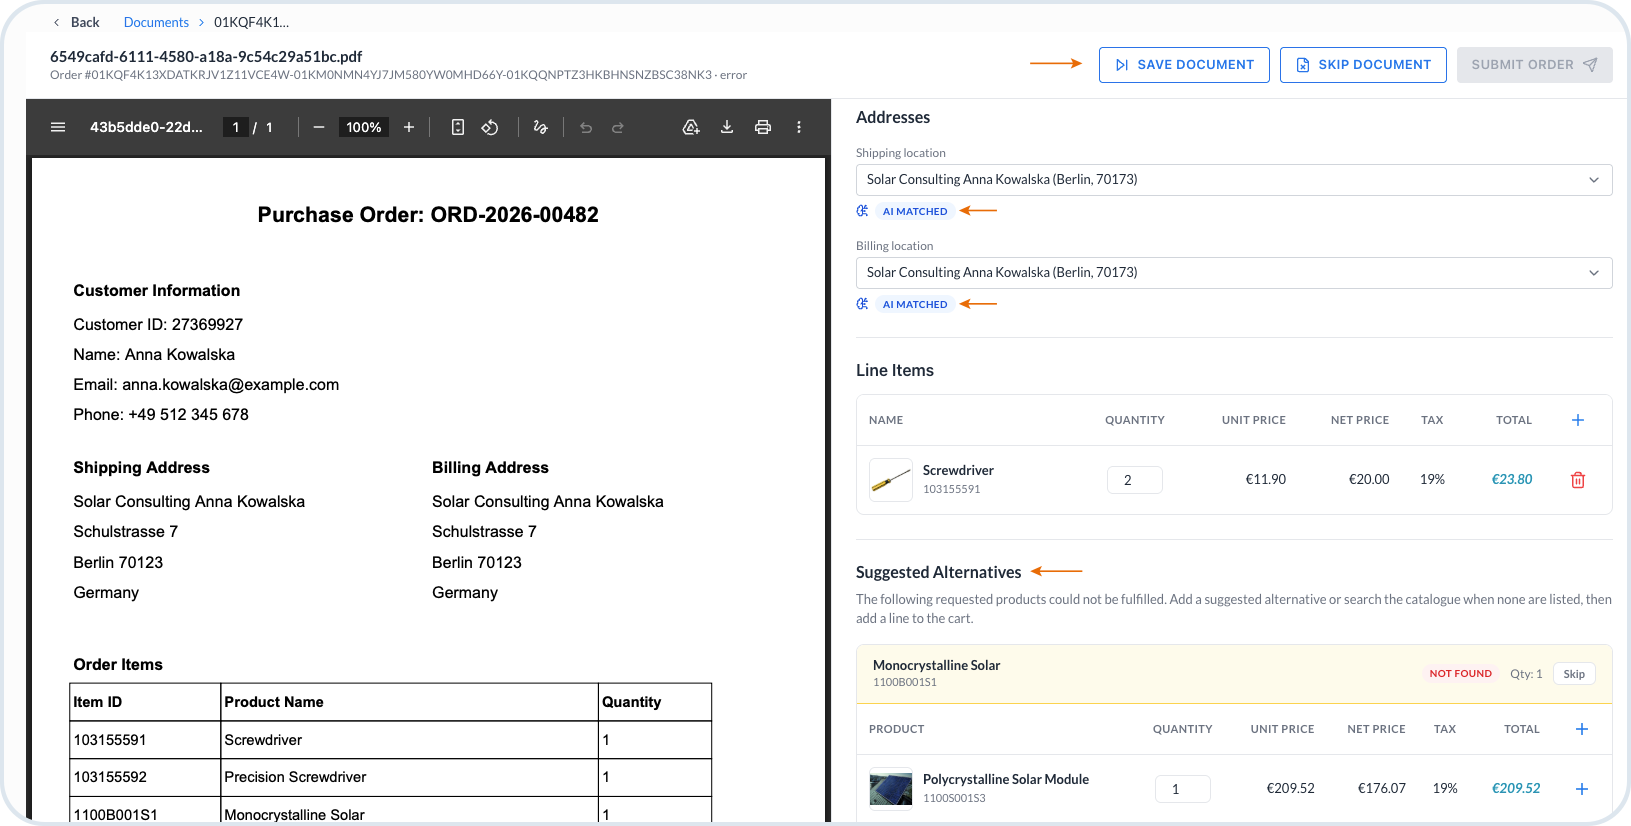Skip the Monocrystalline Solar suggestion
The image size is (1631, 826).
tap(1574, 674)
